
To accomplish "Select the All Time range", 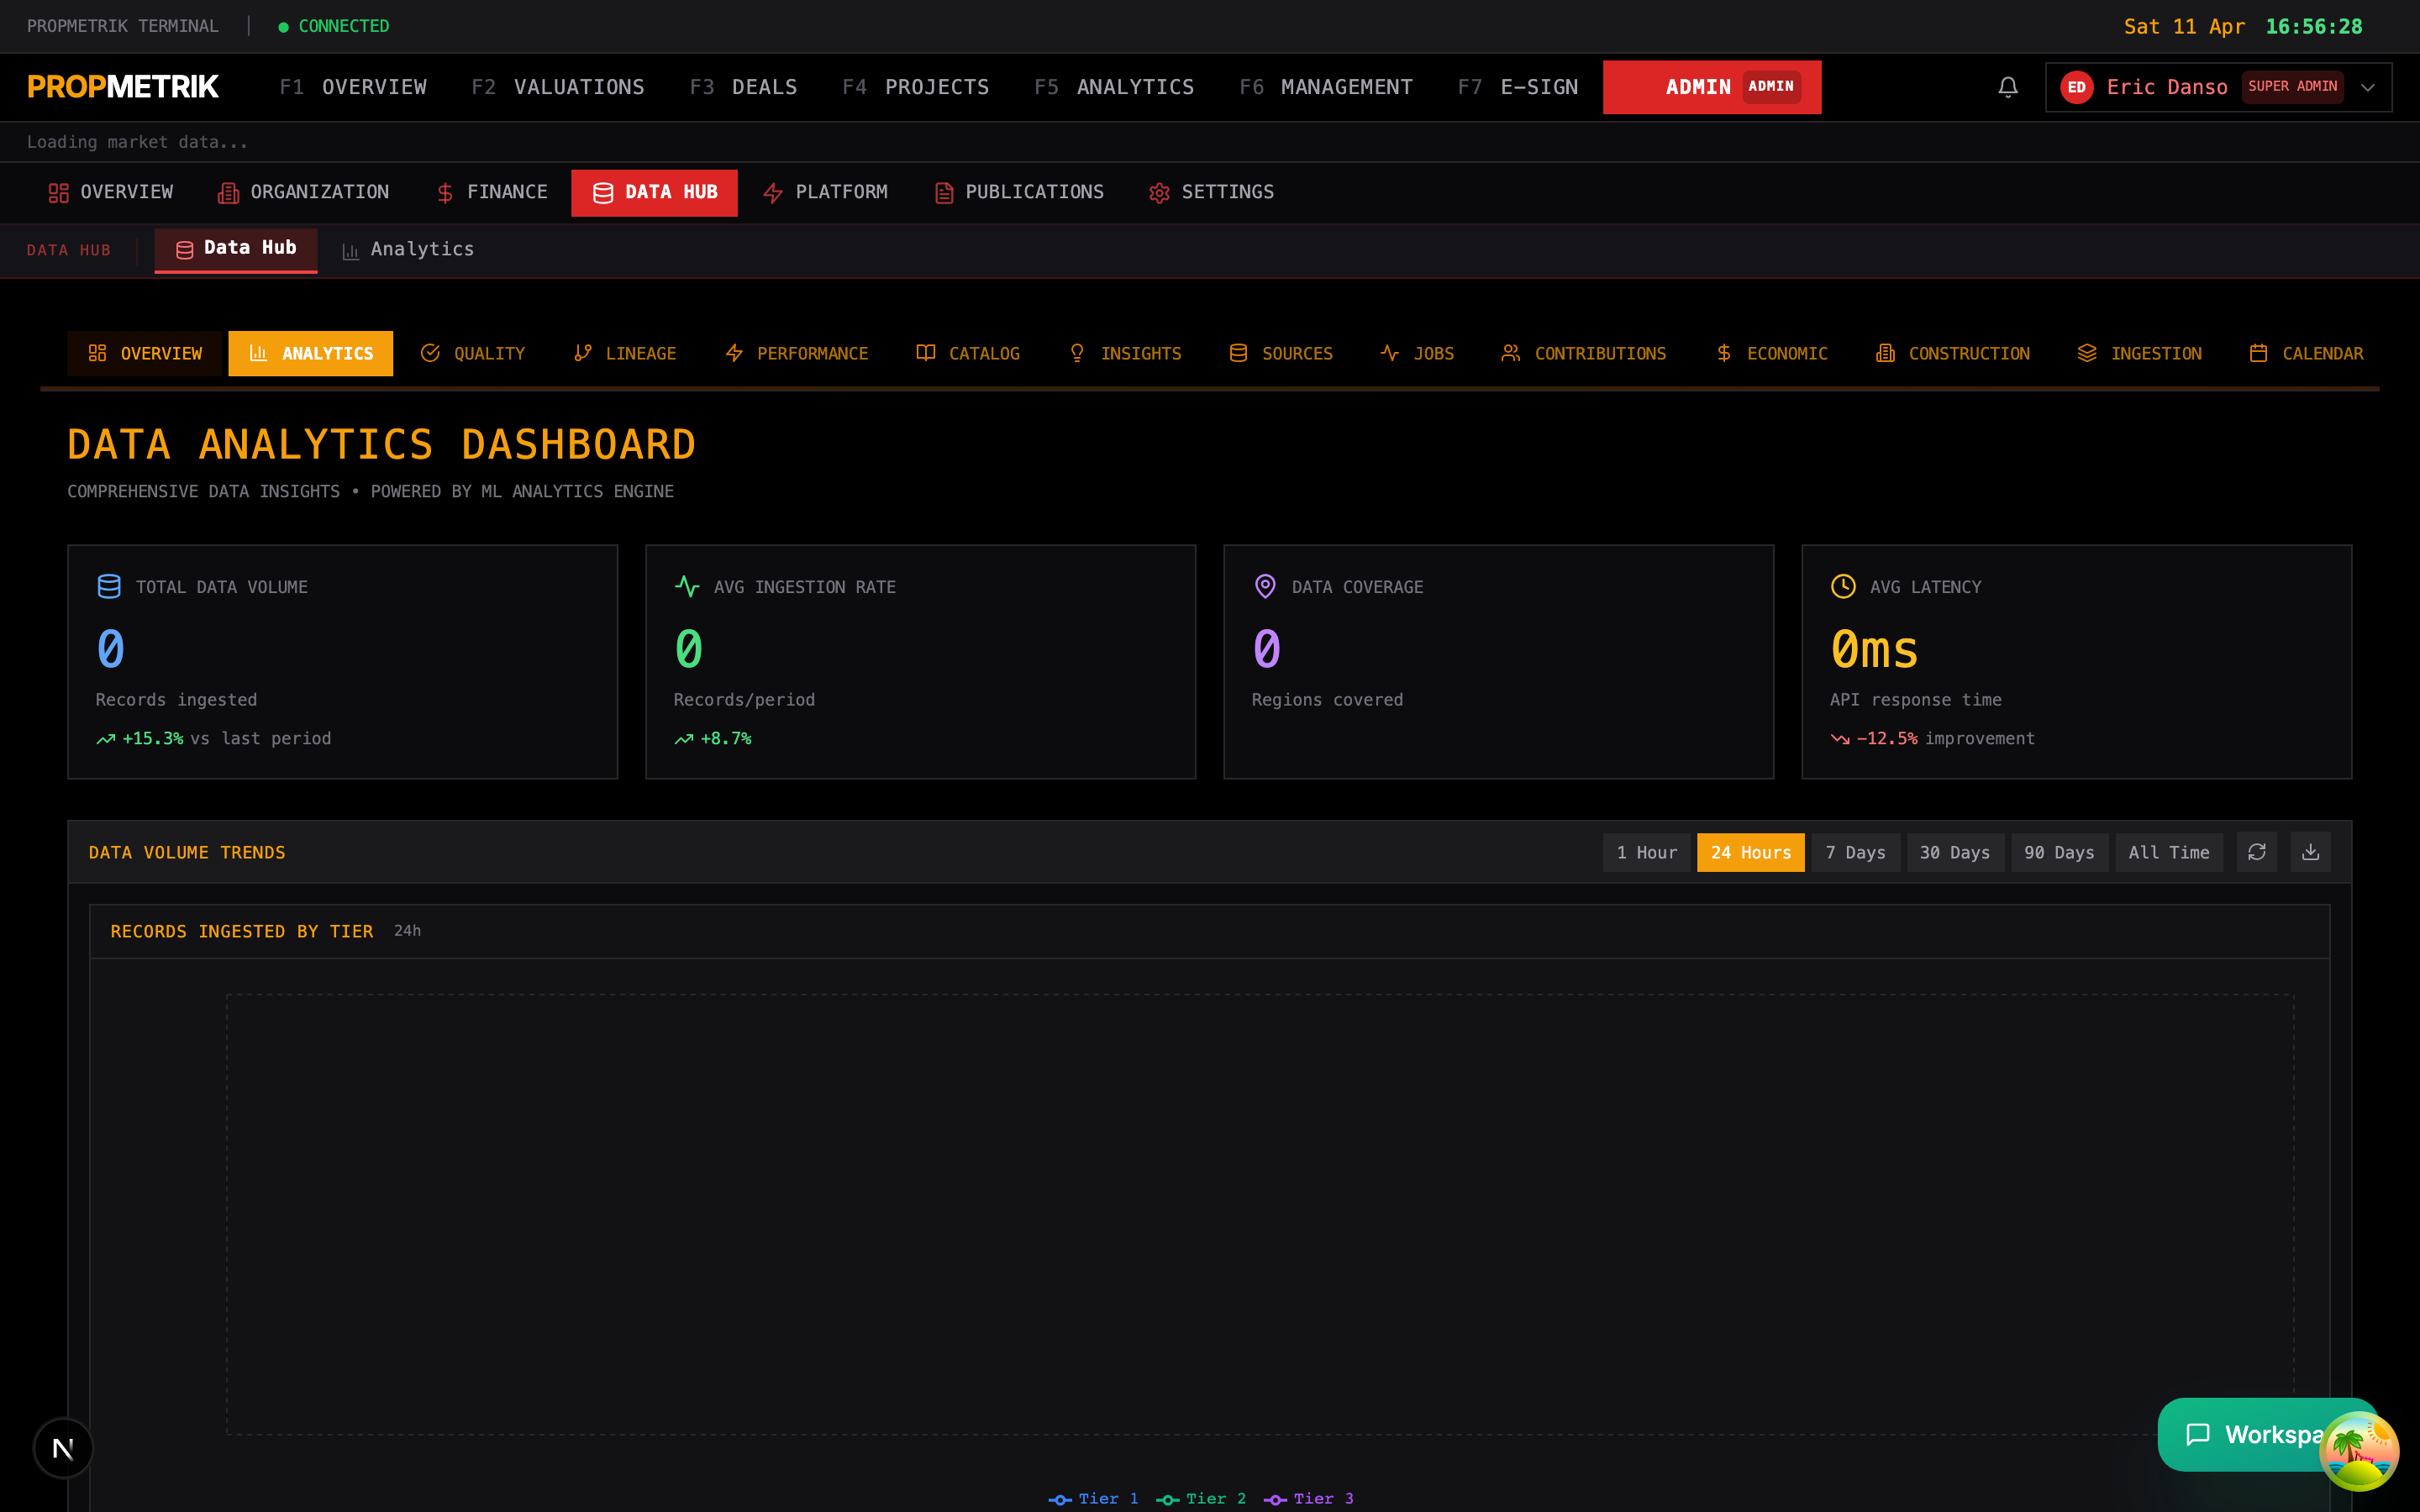I will pyautogui.click(x=2168, y=852).
